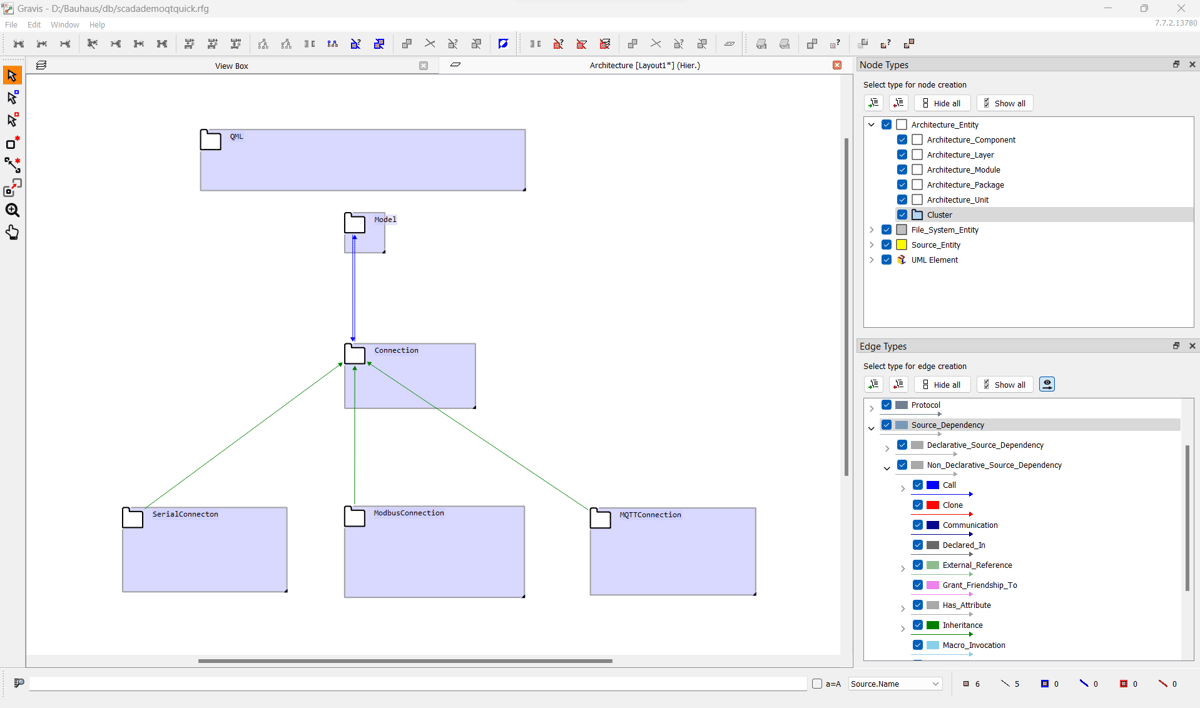The image size is (1200, 708).
Task: Select the create node tool
Action: 12,143
